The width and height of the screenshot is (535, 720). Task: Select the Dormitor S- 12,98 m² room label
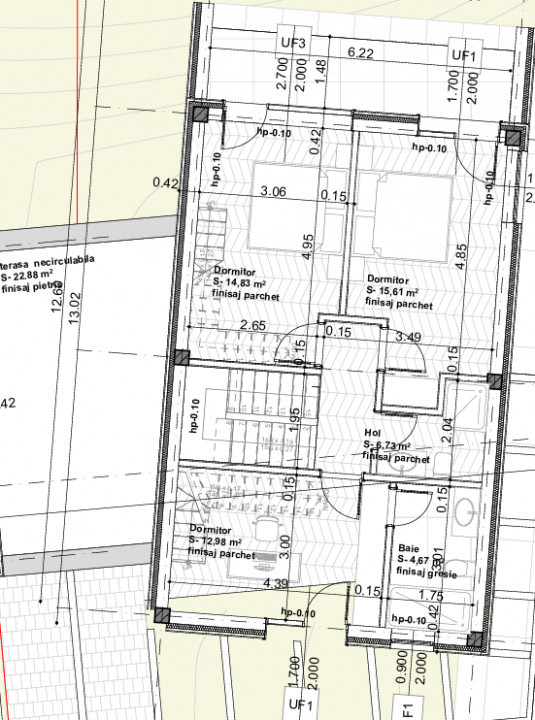click(x=221, y=542)
